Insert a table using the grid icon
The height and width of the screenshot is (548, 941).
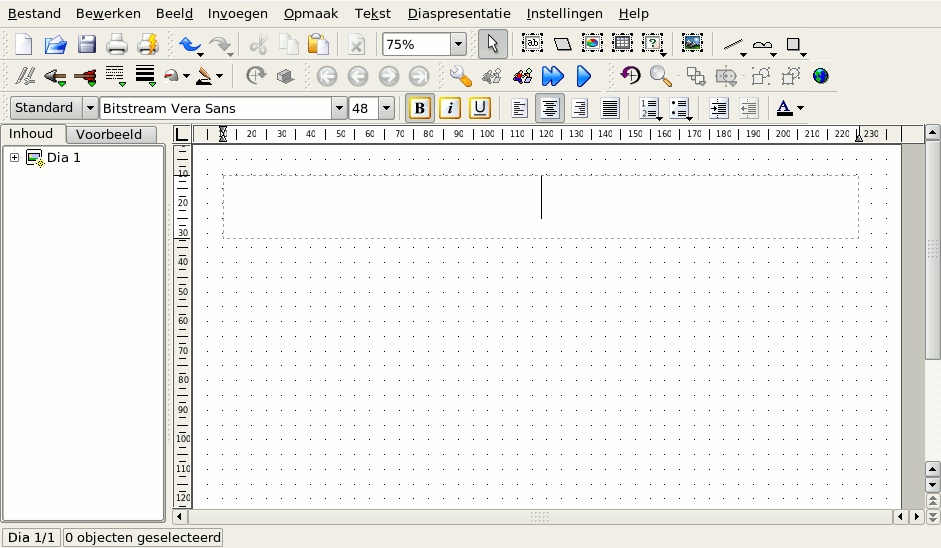pos(622,44)
